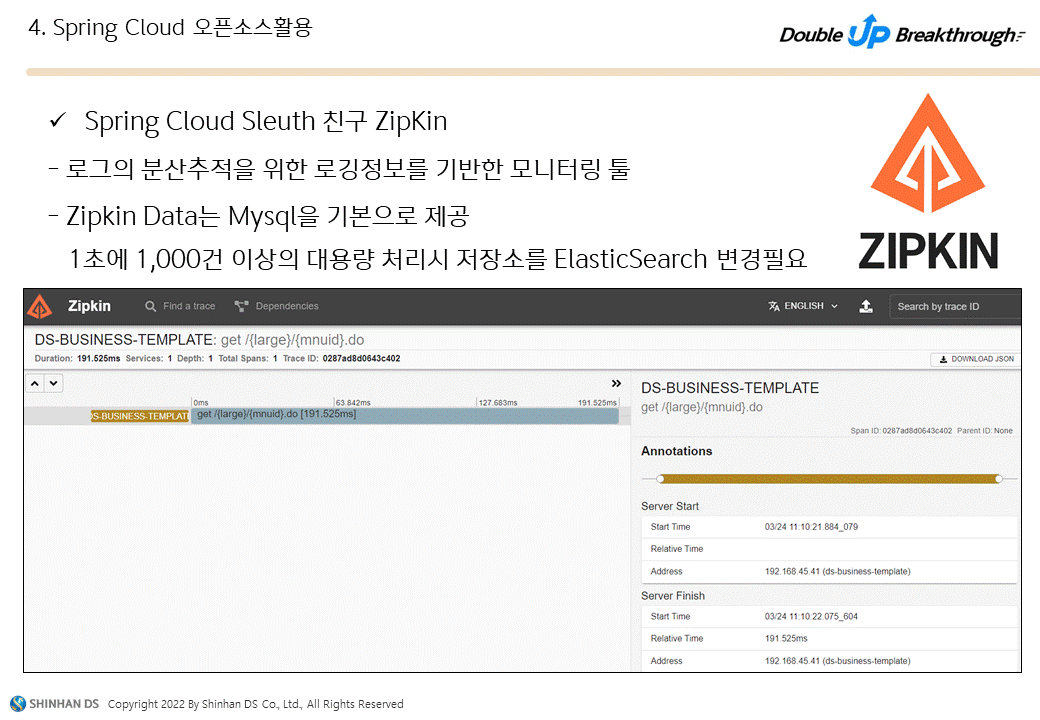
Task: Click Server Start address 192.168.45.41
Action: click(x=837, y=571)
